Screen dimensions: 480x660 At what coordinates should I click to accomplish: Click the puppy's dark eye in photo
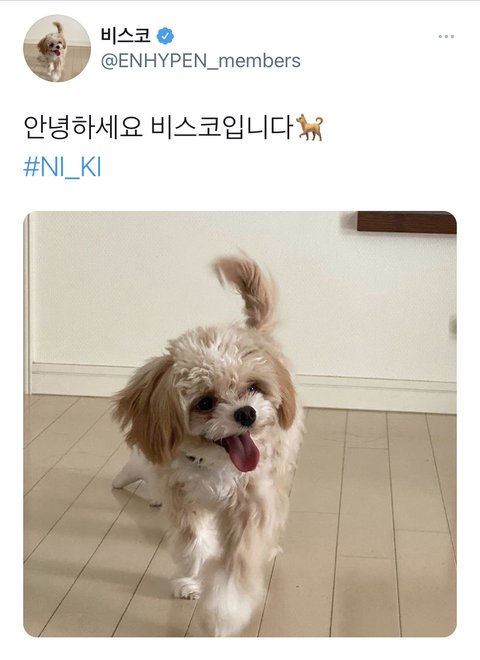pyautogui.click(x=205, y=405)
